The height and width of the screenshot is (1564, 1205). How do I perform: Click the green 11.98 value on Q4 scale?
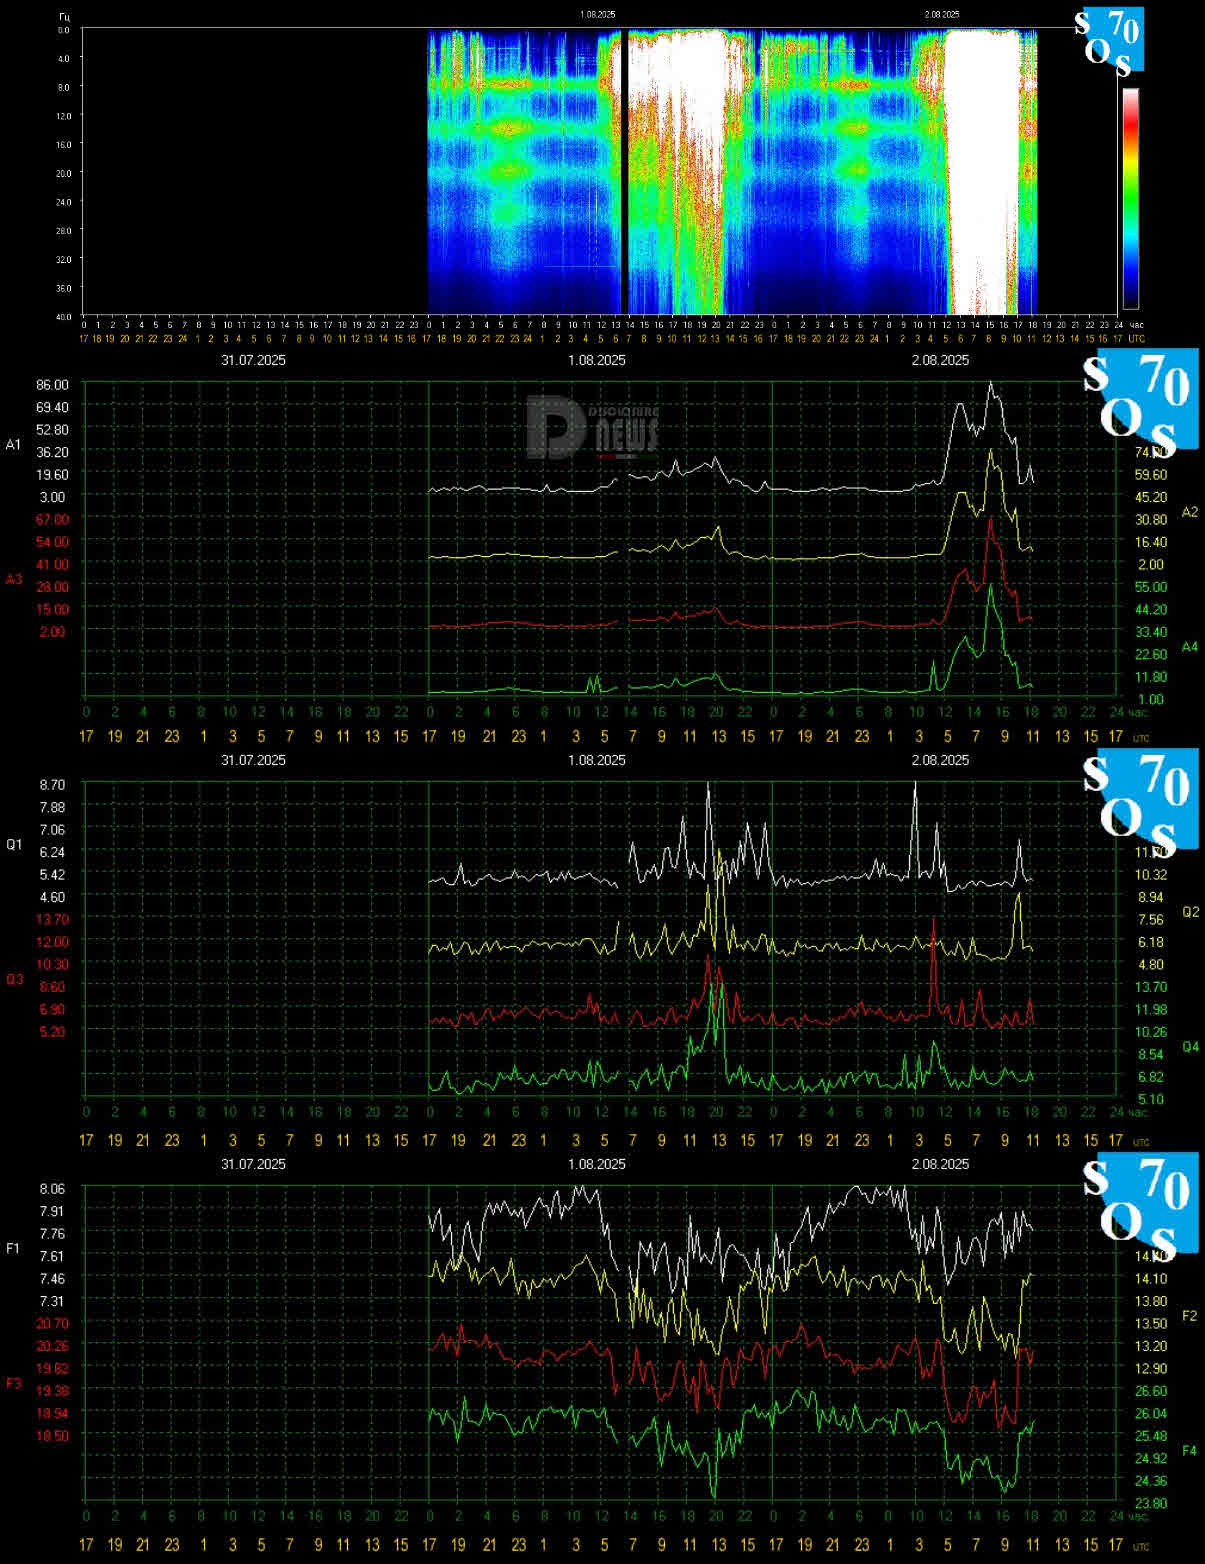(1151, 1009)
